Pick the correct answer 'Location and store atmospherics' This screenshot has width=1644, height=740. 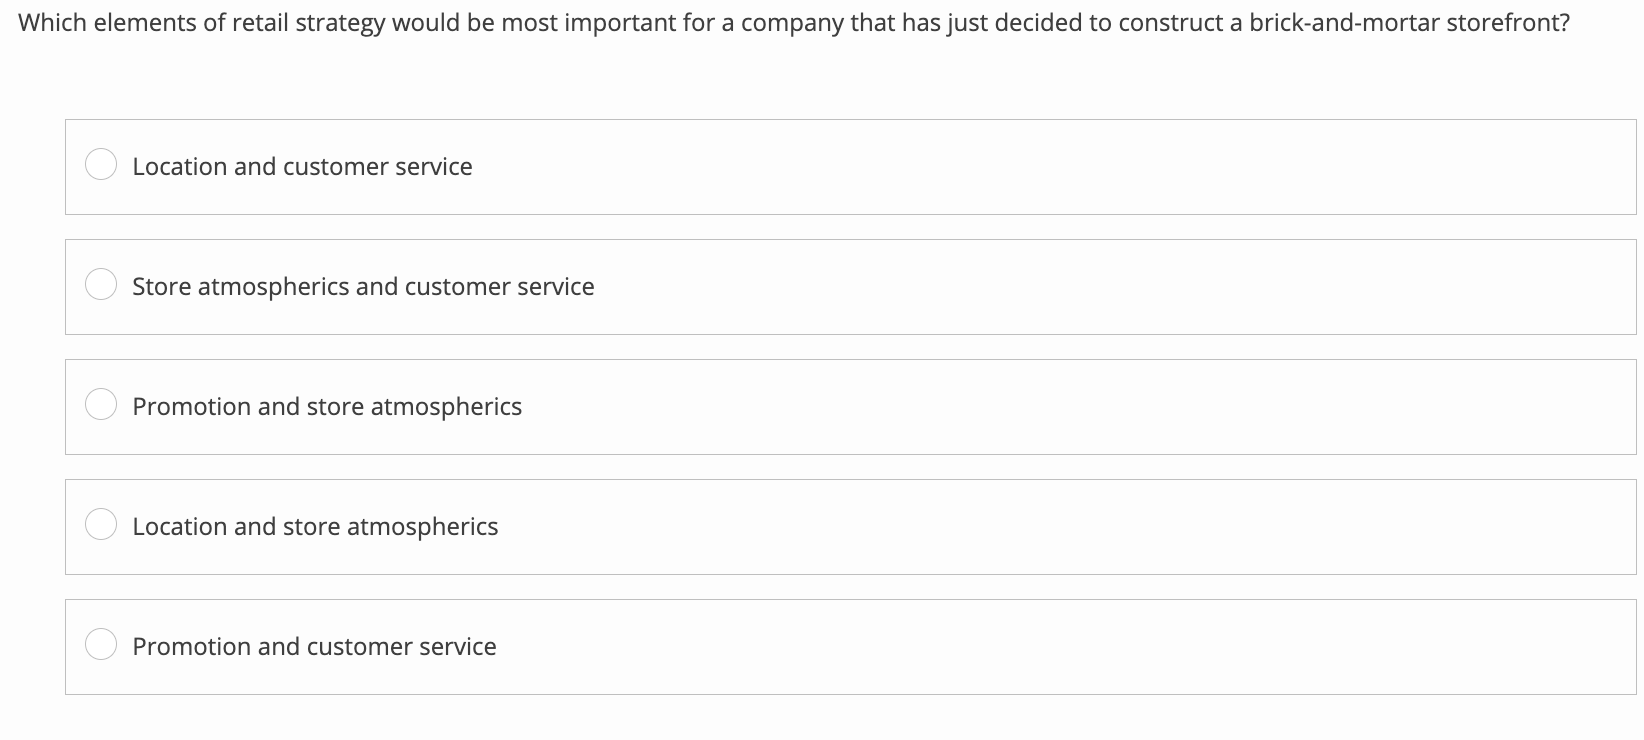[x=315, y=526]
